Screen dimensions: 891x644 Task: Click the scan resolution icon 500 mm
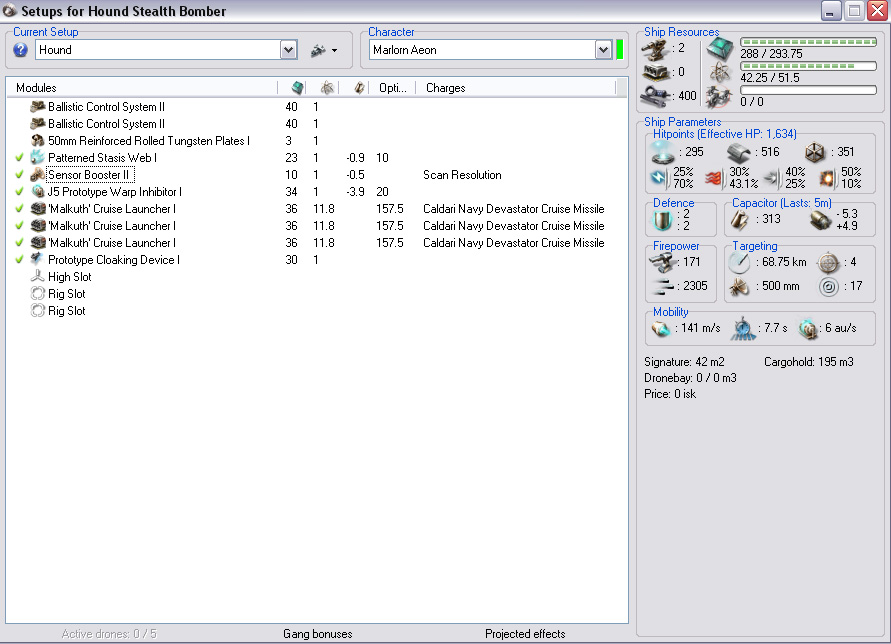point(739,286)
